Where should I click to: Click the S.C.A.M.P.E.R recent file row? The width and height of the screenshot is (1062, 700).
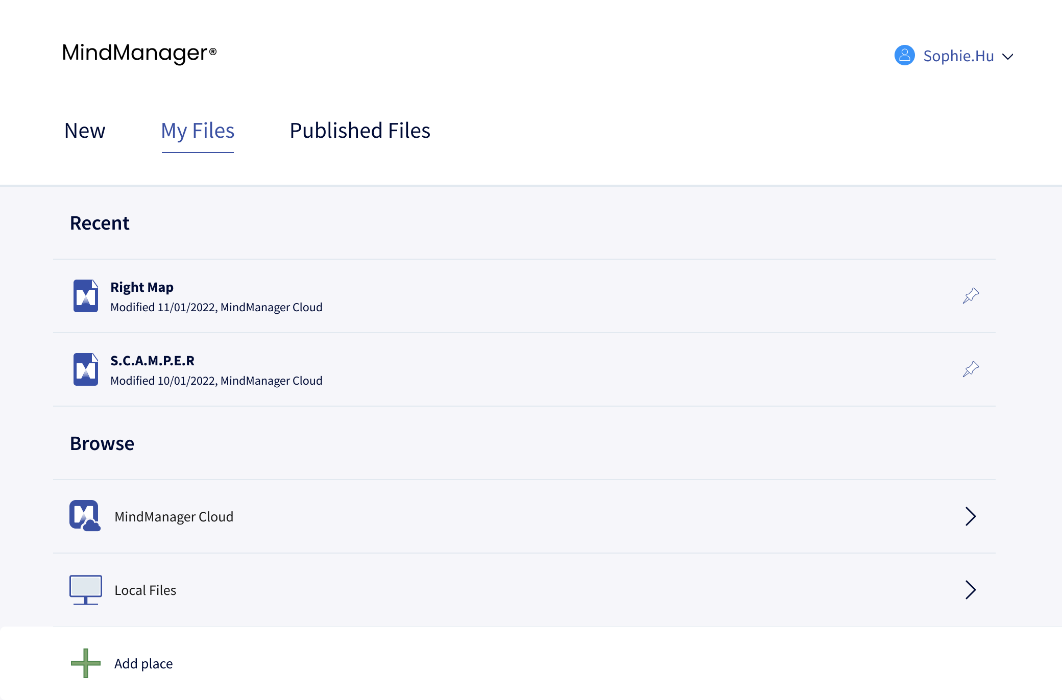400,369
